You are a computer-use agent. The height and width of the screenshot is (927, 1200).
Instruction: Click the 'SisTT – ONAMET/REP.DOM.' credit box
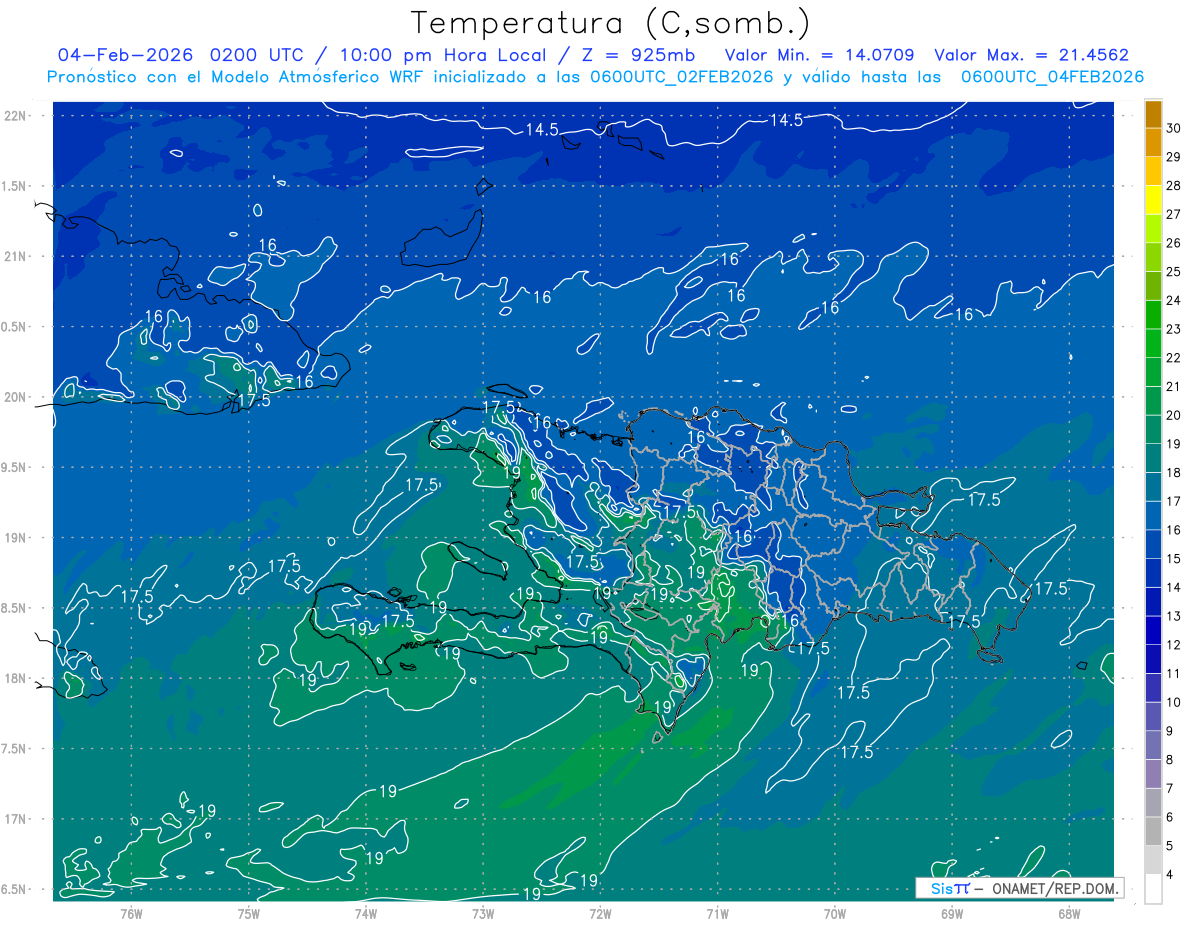[x=1019, y=888]
